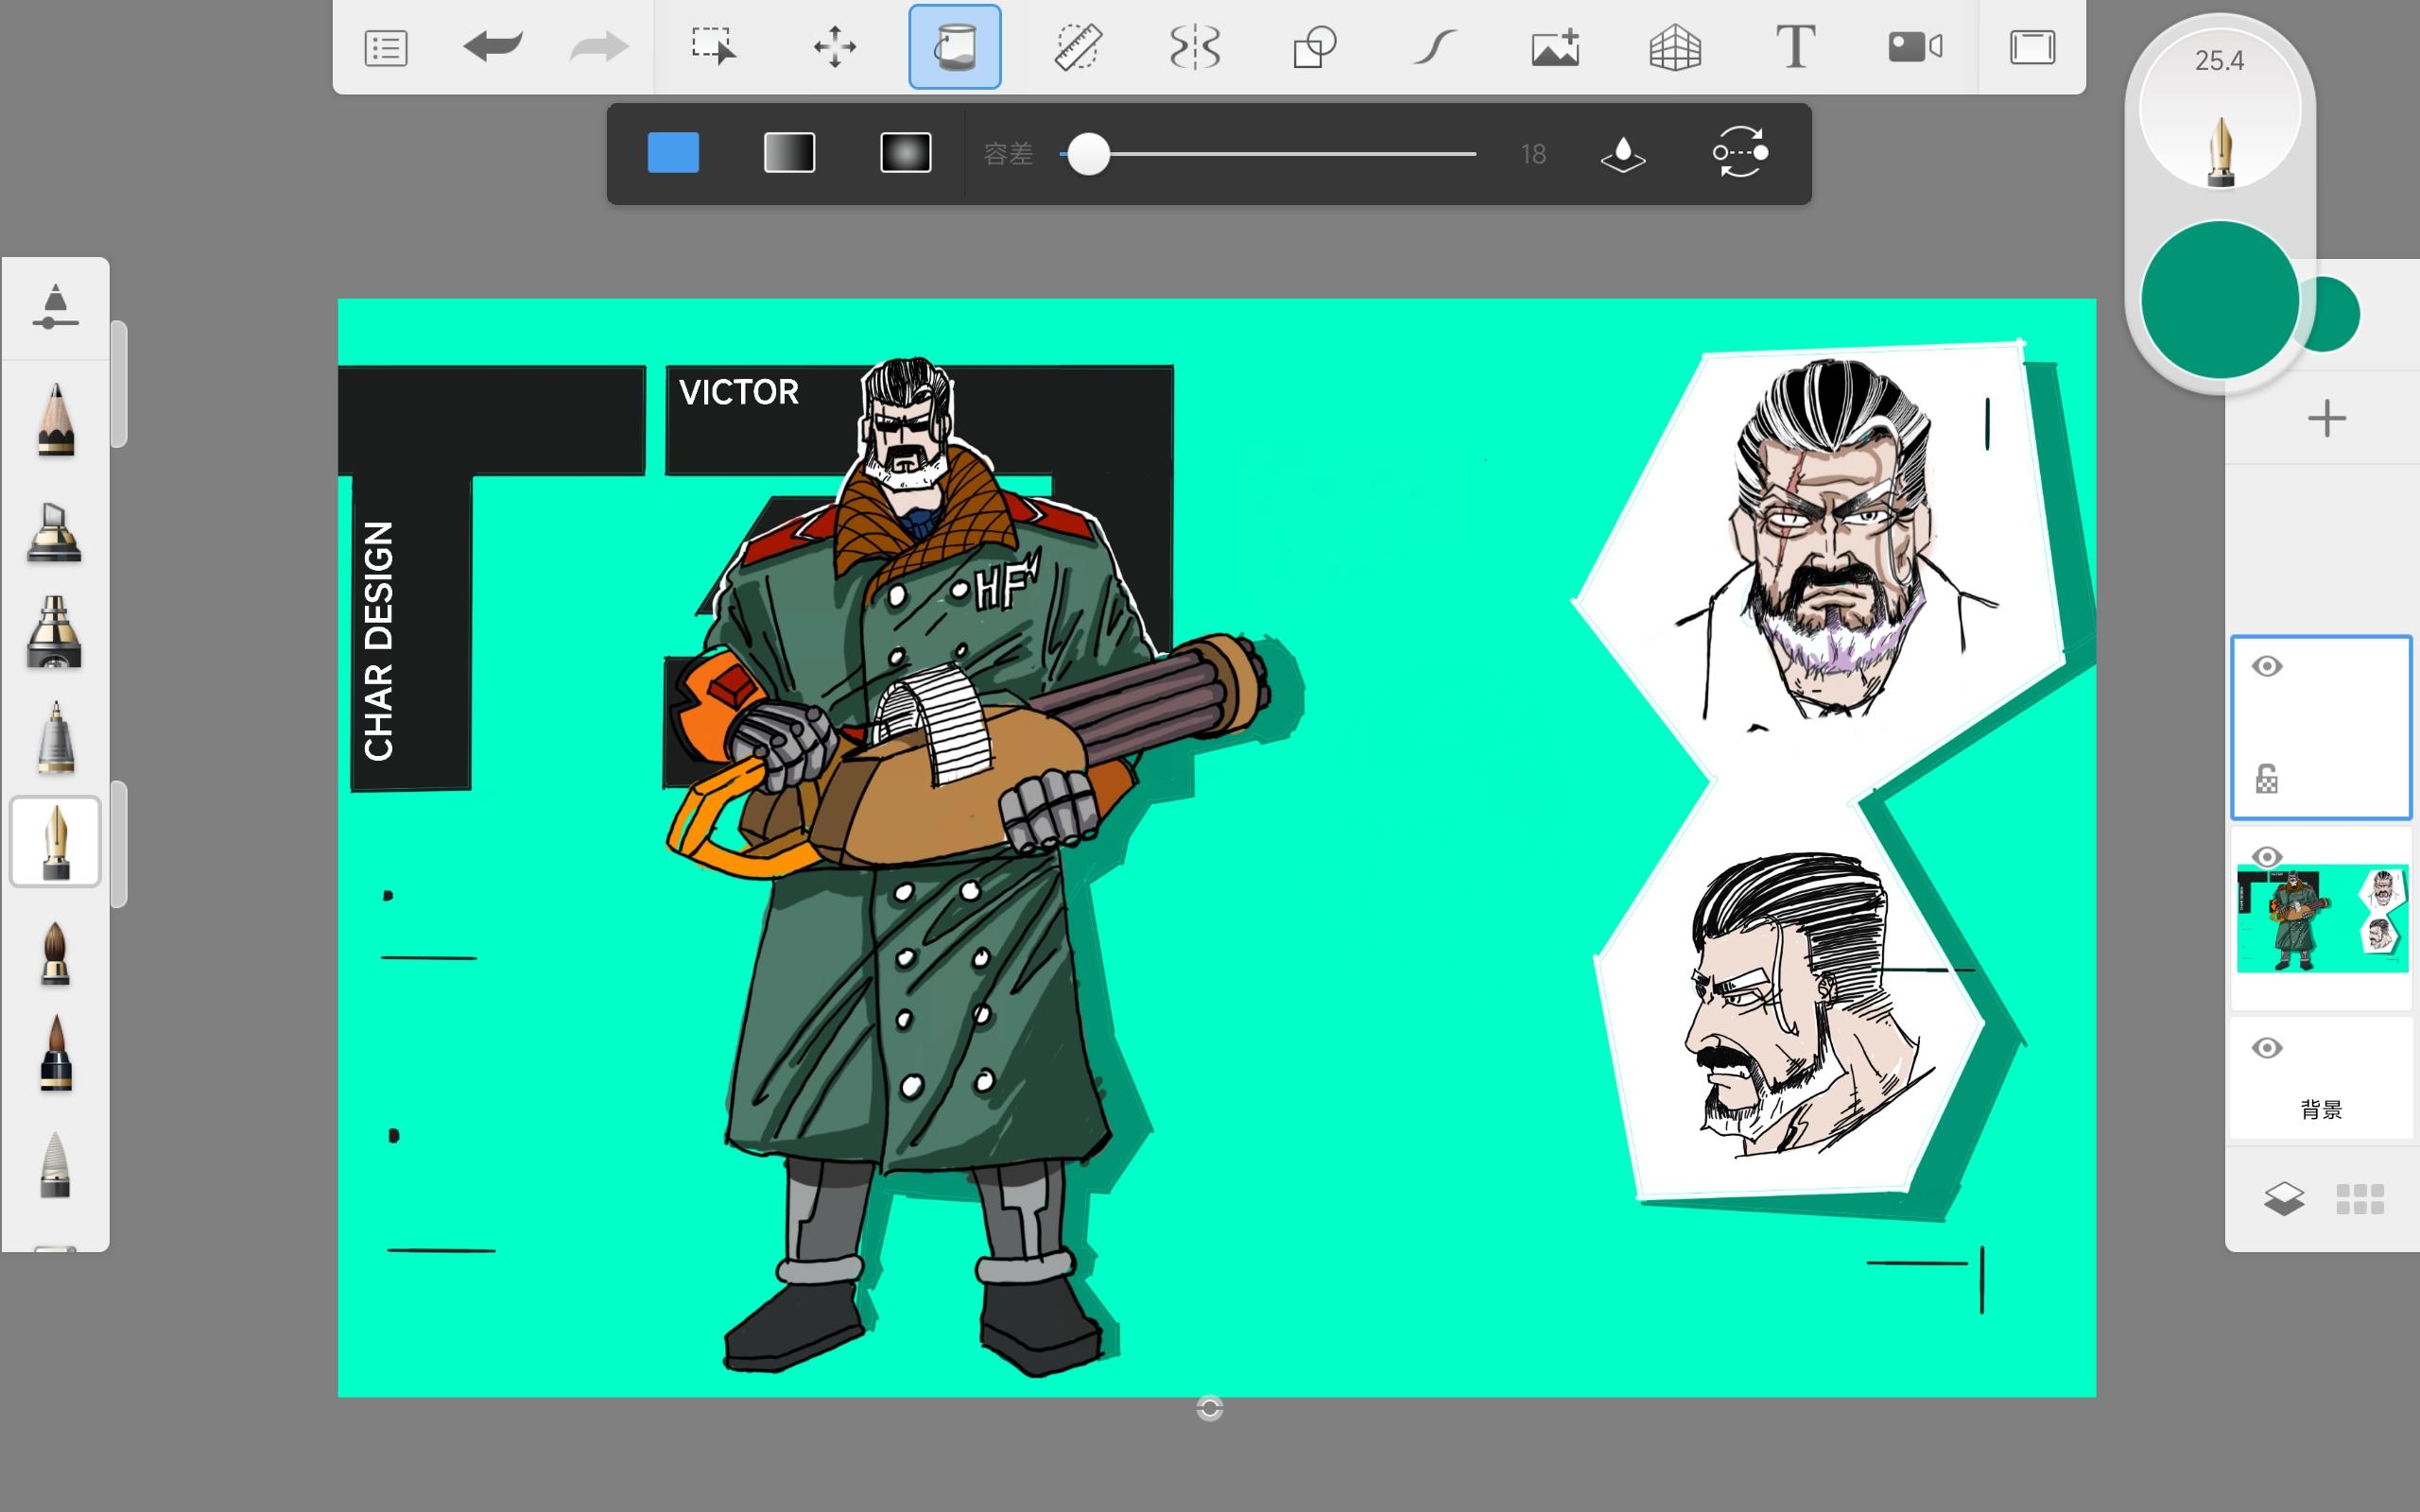
Task: Toggle visibility of the artwork layer
Action: tap(2267, 857)
